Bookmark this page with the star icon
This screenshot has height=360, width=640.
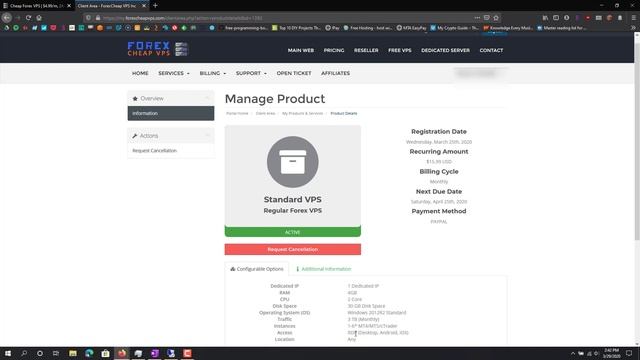click(x=496, y=18)
